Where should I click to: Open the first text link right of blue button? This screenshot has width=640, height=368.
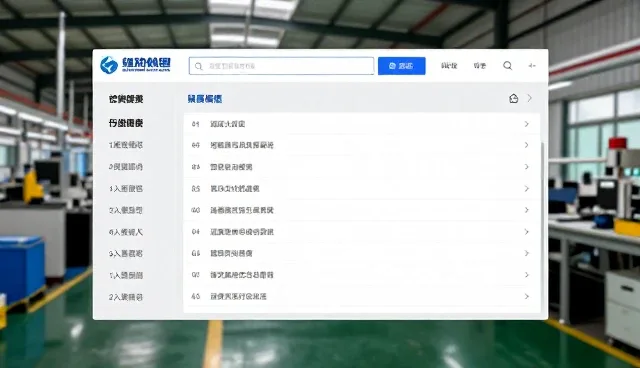coord(449,66)
